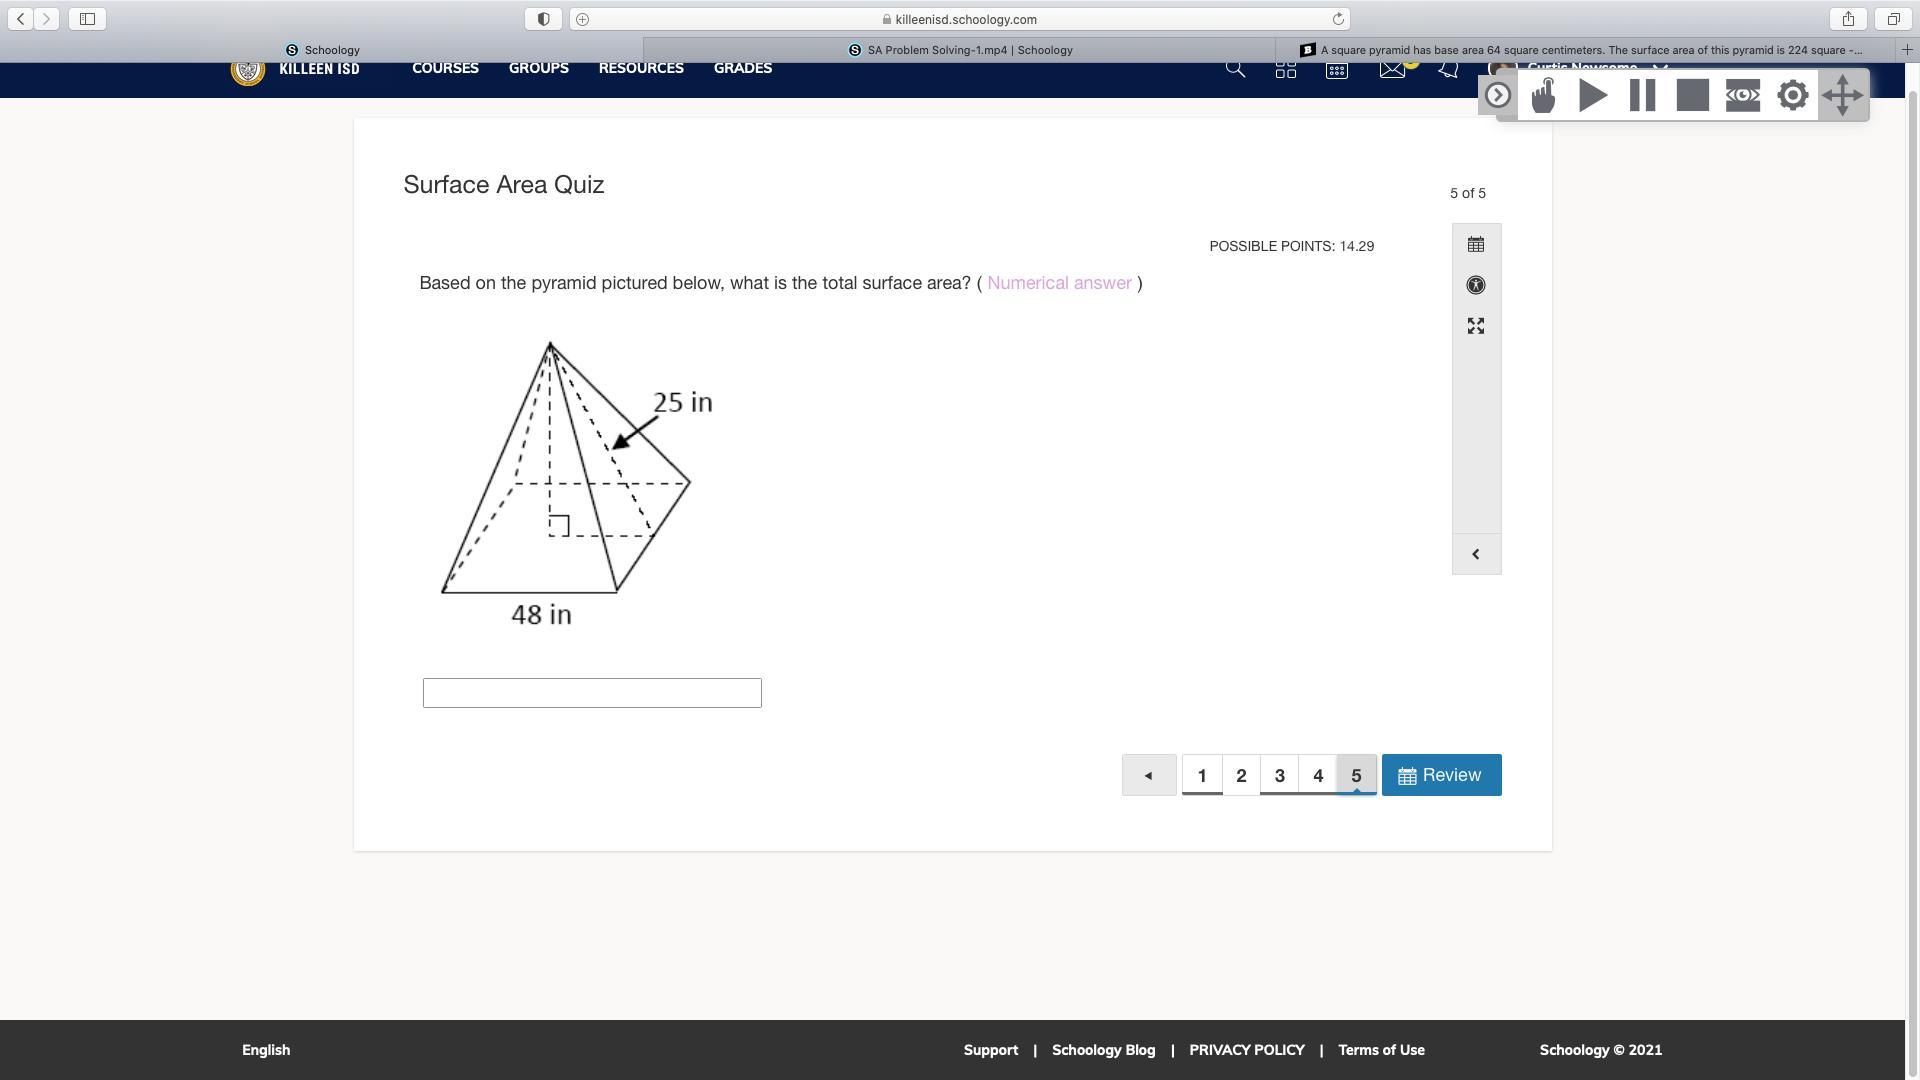
Task: Open the Schoology search magnifier
Action: (1235, 69)
